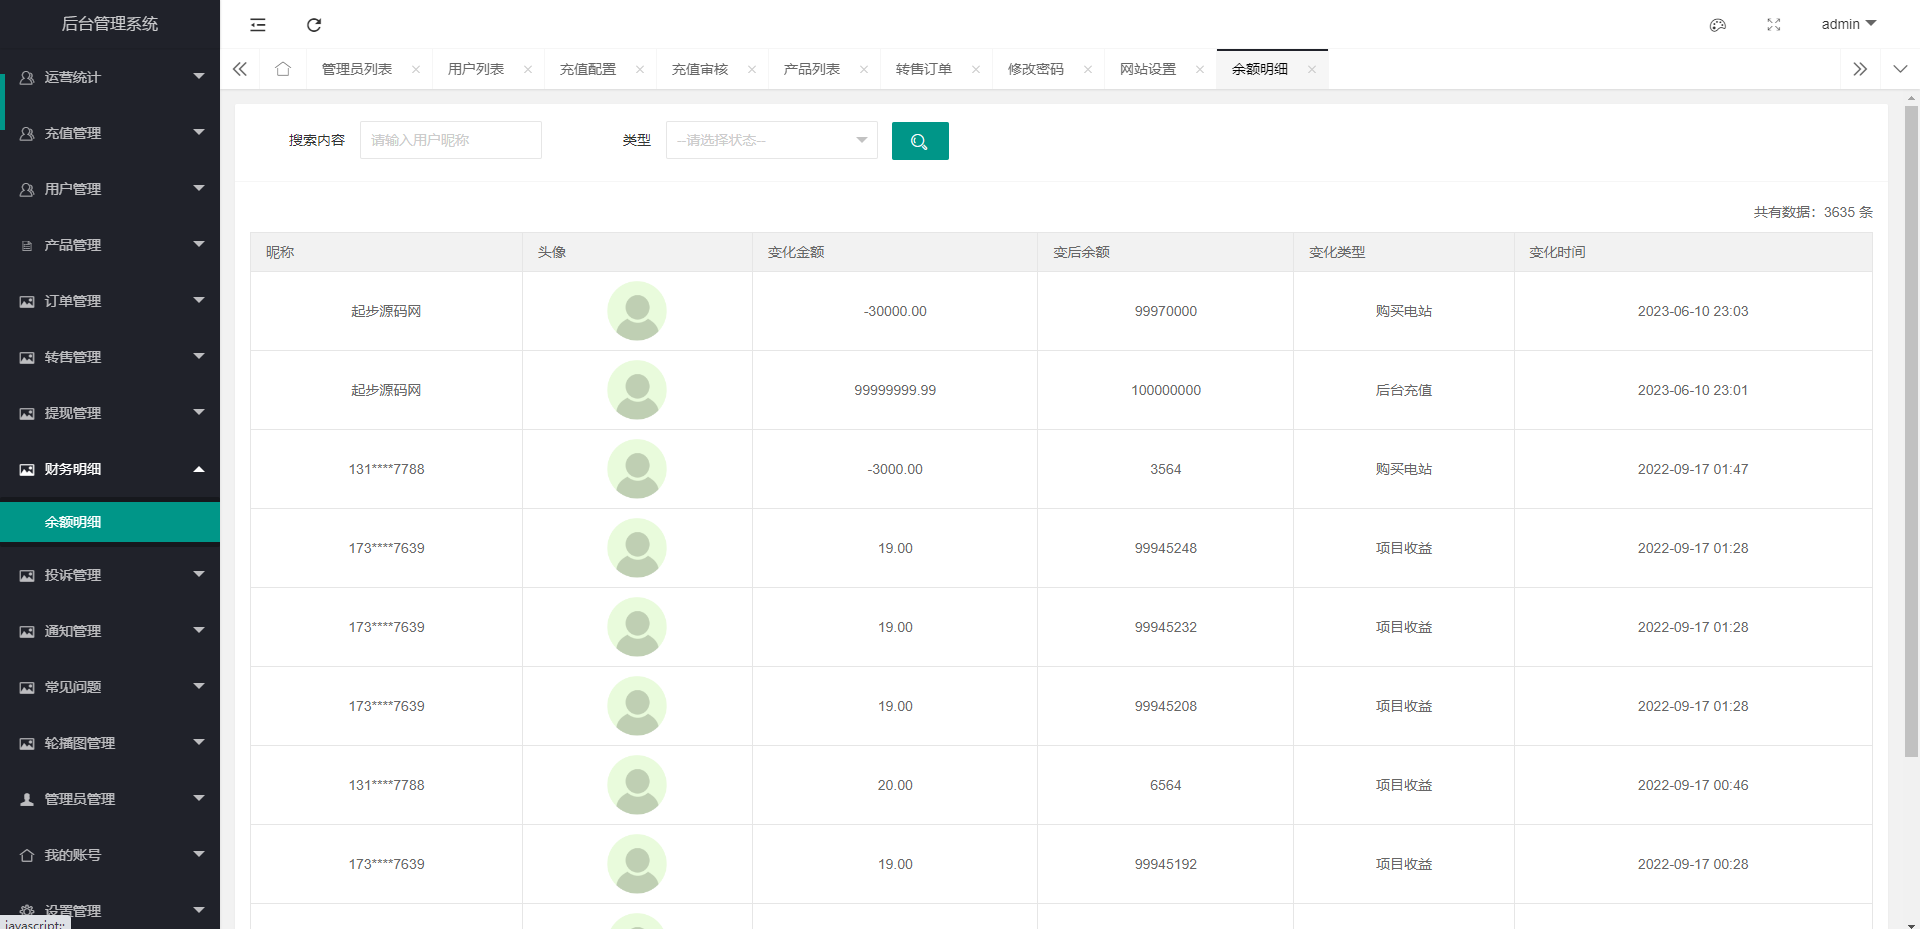
Task: Switch to the 充值审核 tab
Action: [x=700, y=69]
